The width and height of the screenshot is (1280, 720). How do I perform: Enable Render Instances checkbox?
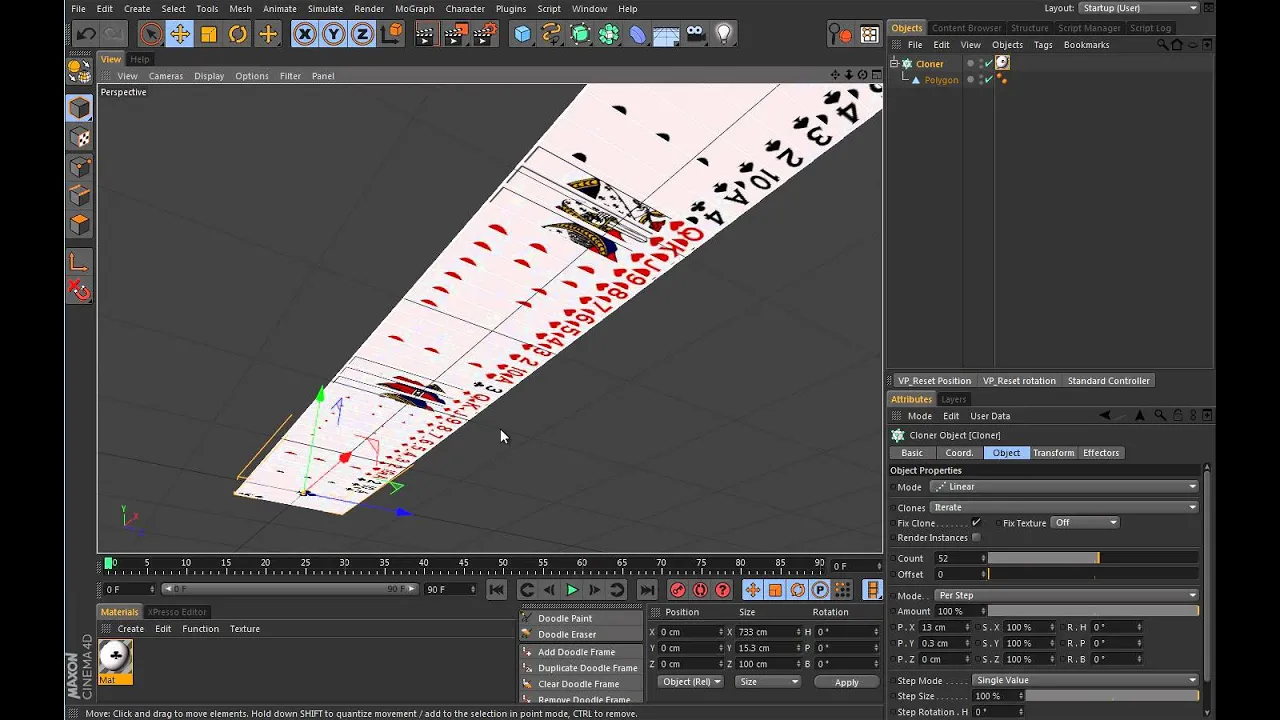(976, 538)
